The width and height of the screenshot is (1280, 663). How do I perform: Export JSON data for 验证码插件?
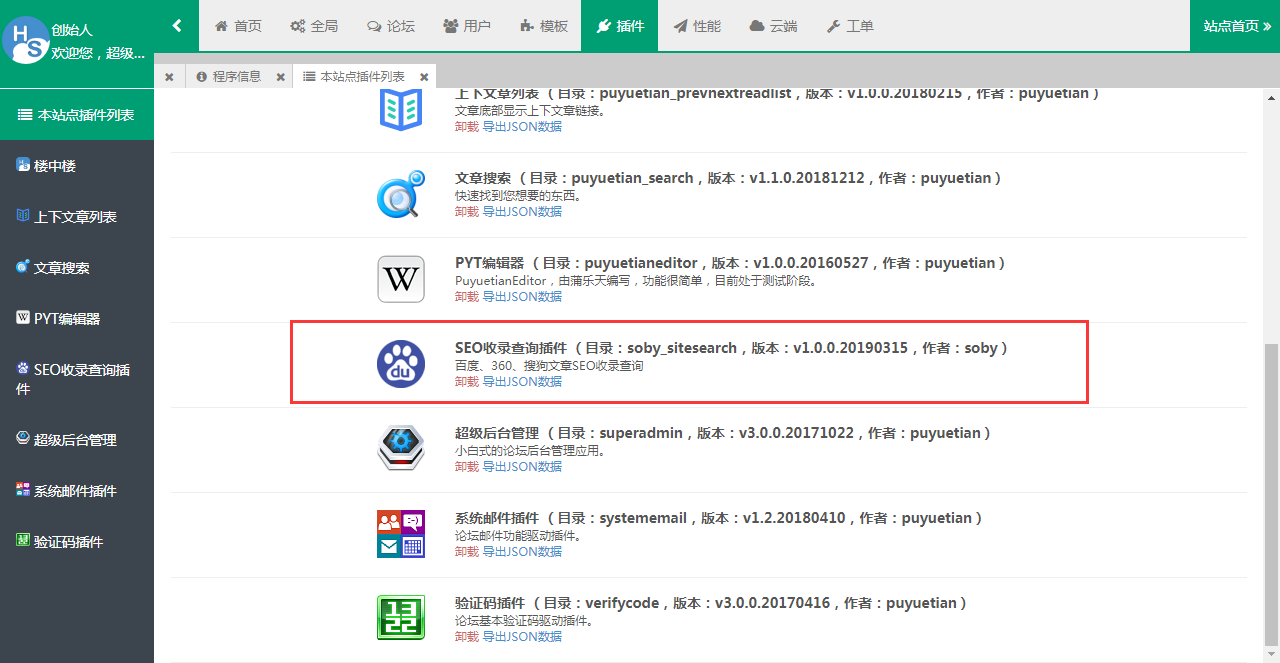[522, 637]
